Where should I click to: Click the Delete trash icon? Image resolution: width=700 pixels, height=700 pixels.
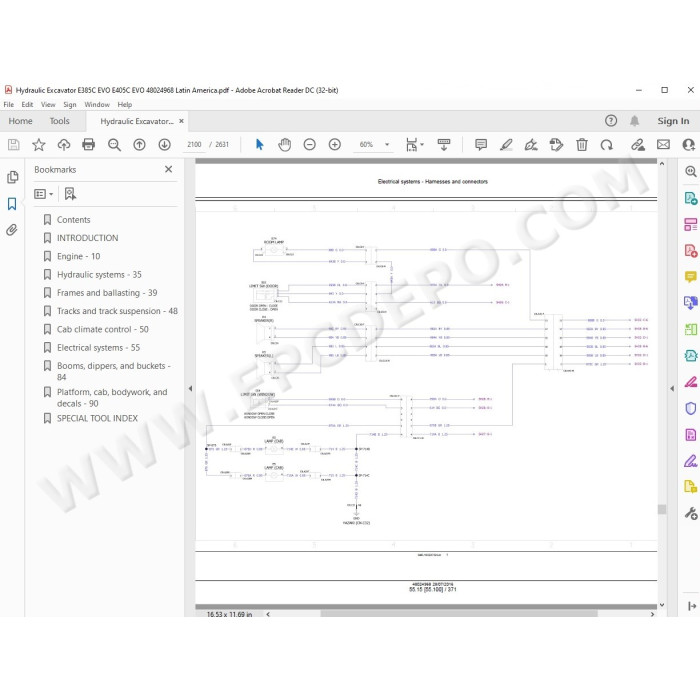(581, 145)
